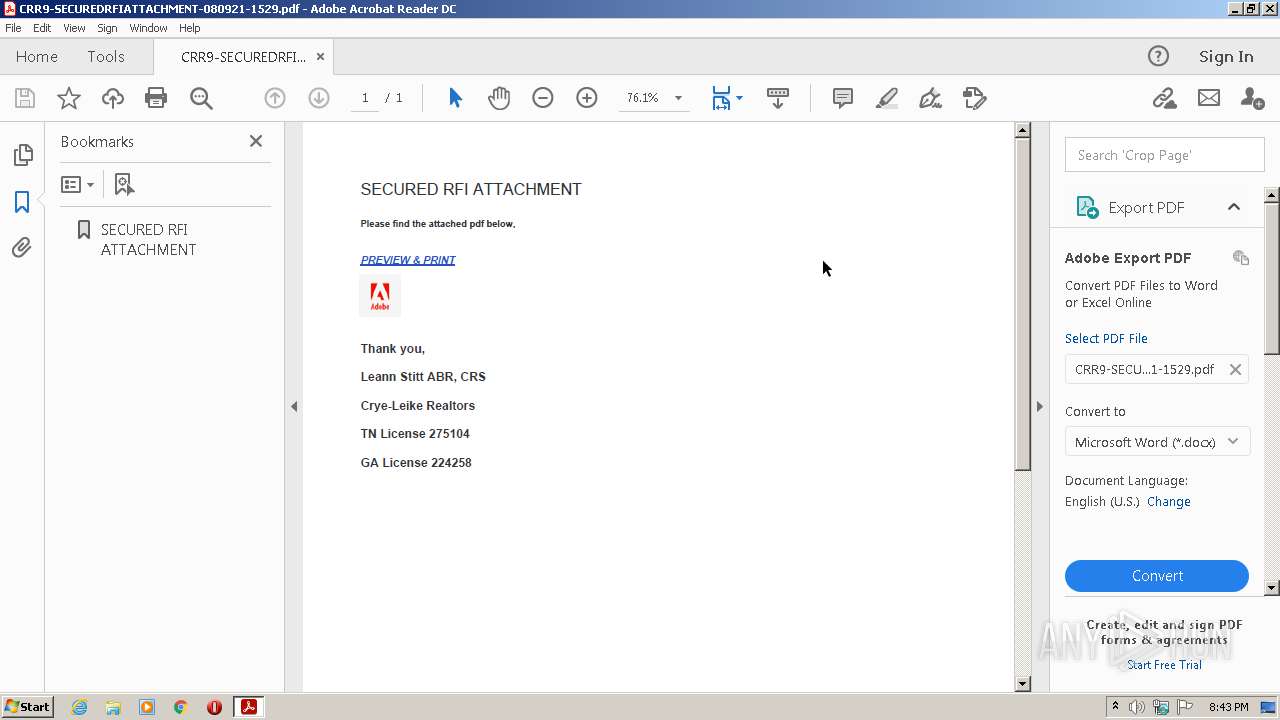Launch Internet Explorer from taskbar

[79, 707]
